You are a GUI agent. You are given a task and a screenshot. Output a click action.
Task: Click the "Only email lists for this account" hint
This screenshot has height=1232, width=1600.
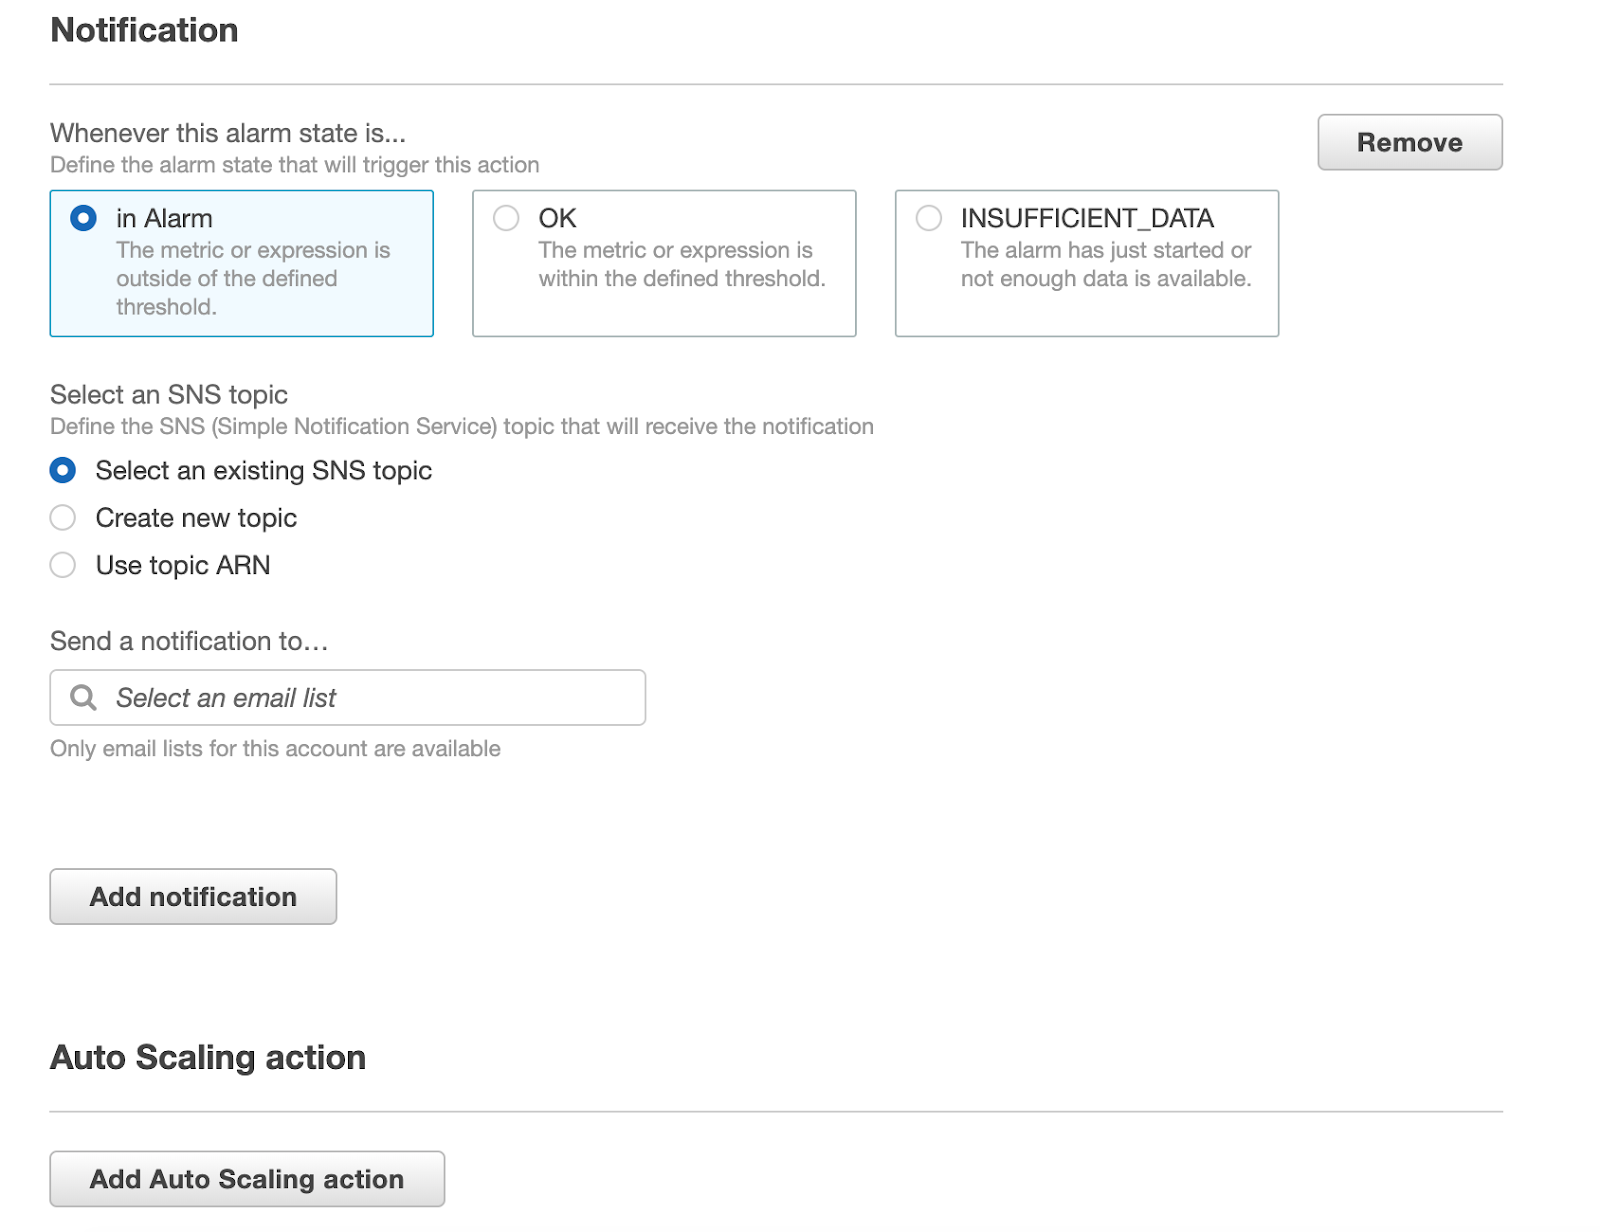(x=275, y=748)
